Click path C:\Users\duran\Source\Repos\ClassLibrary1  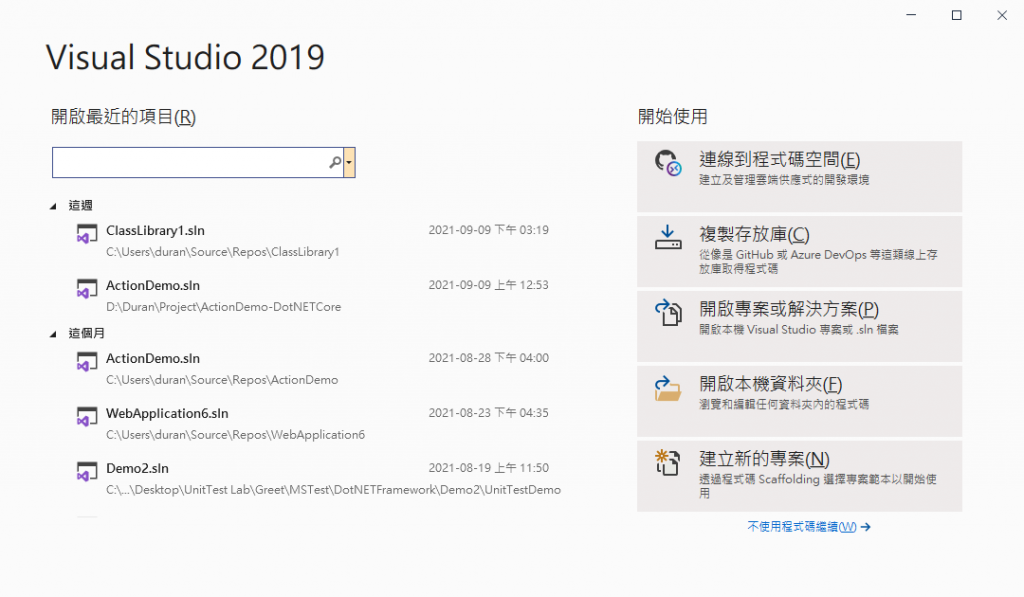223,251
